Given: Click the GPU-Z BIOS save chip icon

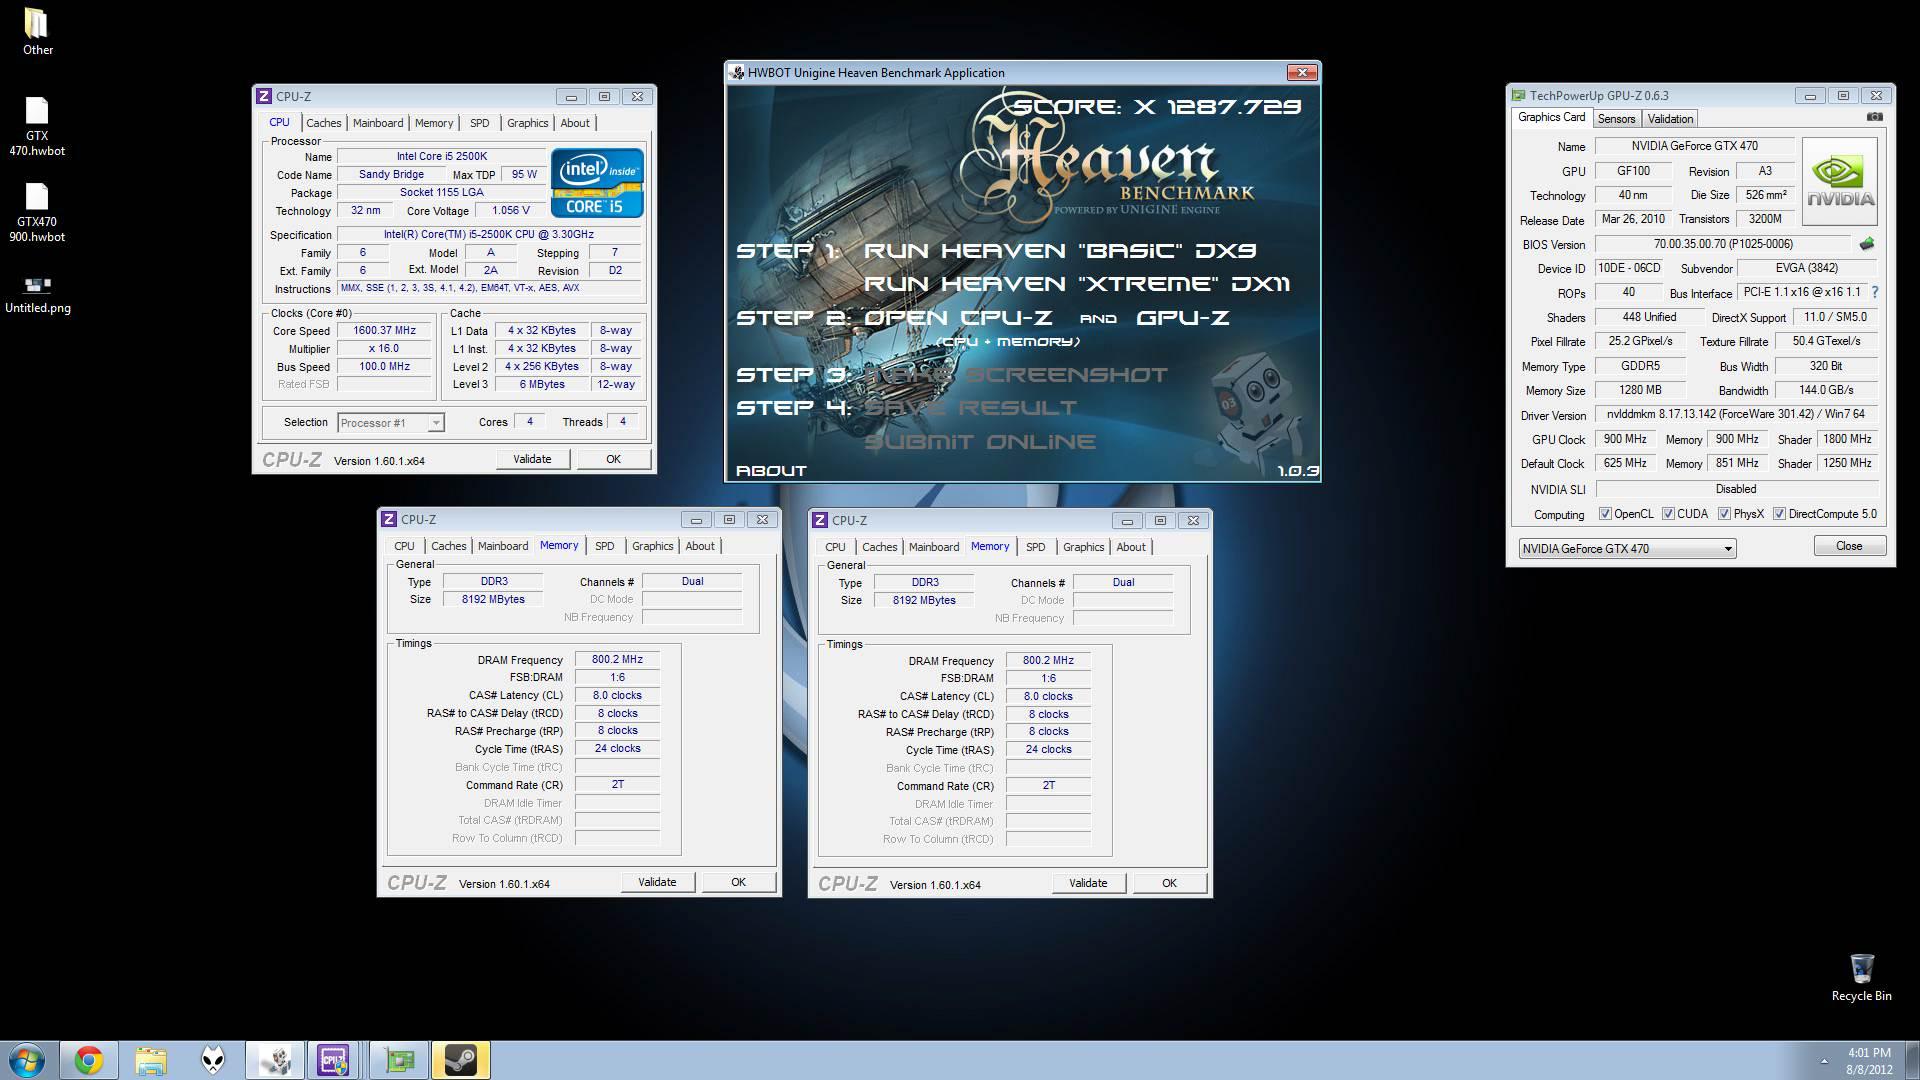Looking at the screenshot, I should [1866, 244].
